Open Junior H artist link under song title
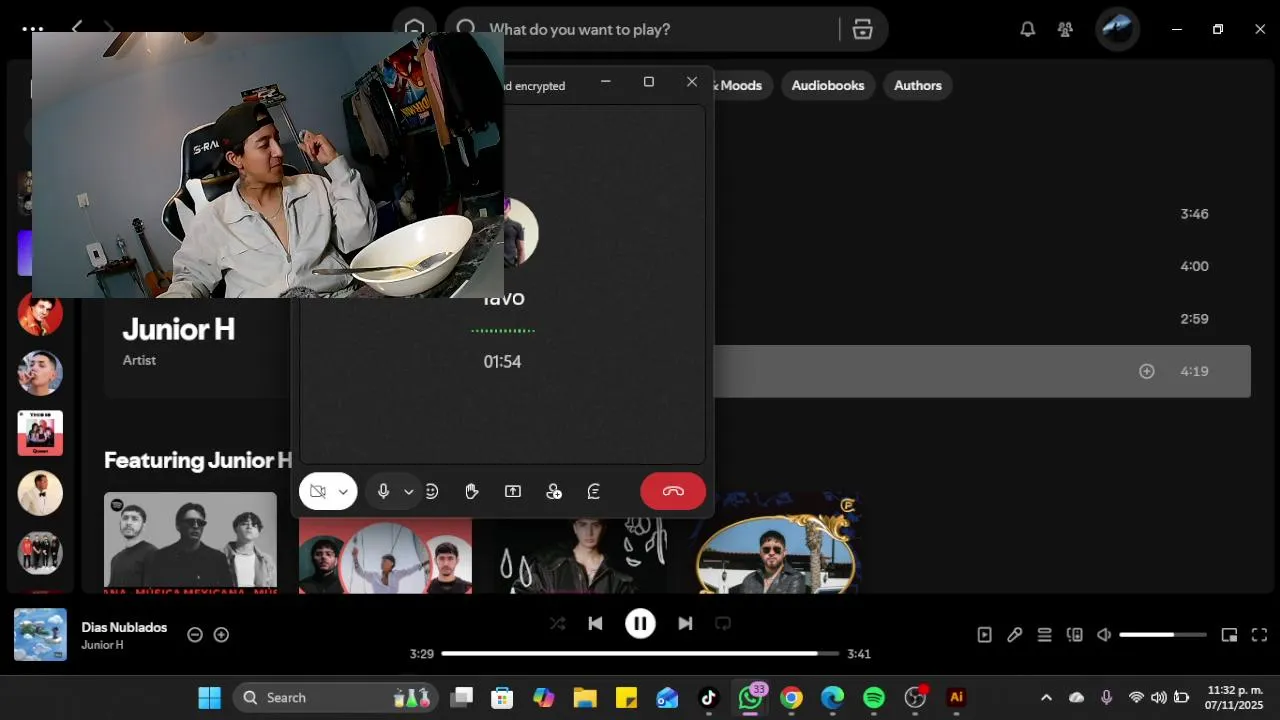 (102, 645)
